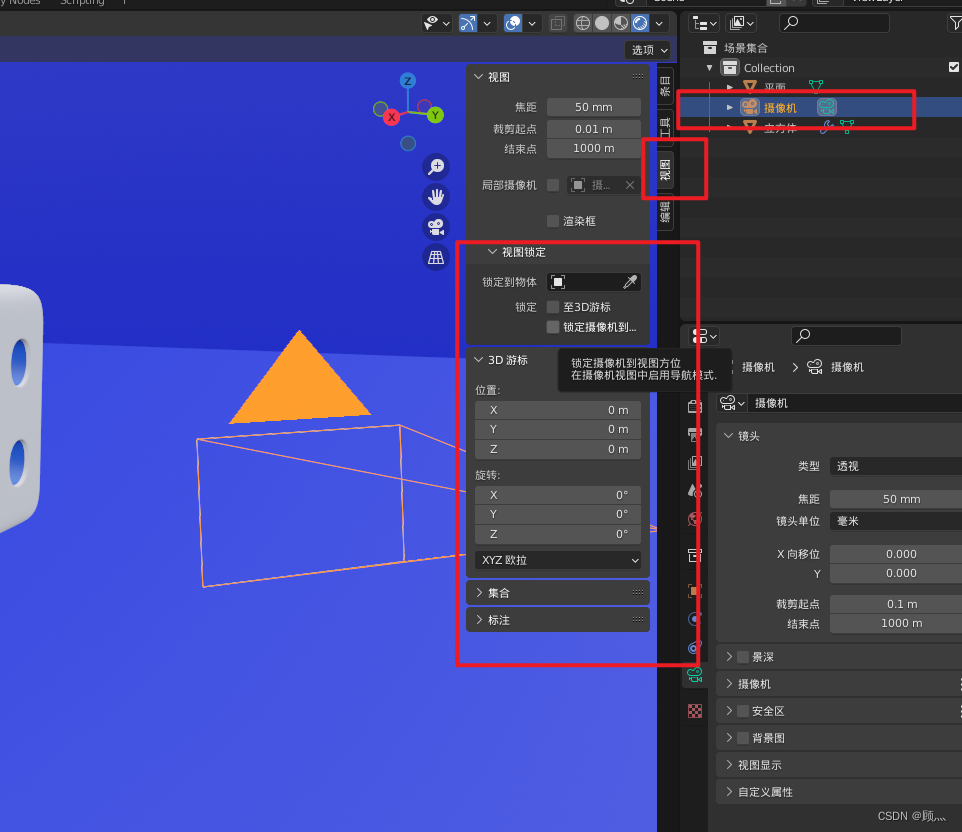Image resolution: width=962 pixels, height=832 pixels.
Task: Open properties editor type dropdown
Action: (x=704, y=336)
